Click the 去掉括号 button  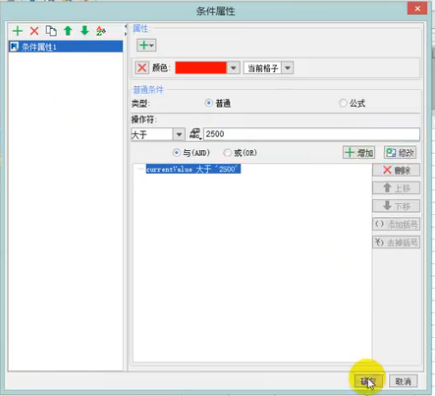[x=396, y=242]
